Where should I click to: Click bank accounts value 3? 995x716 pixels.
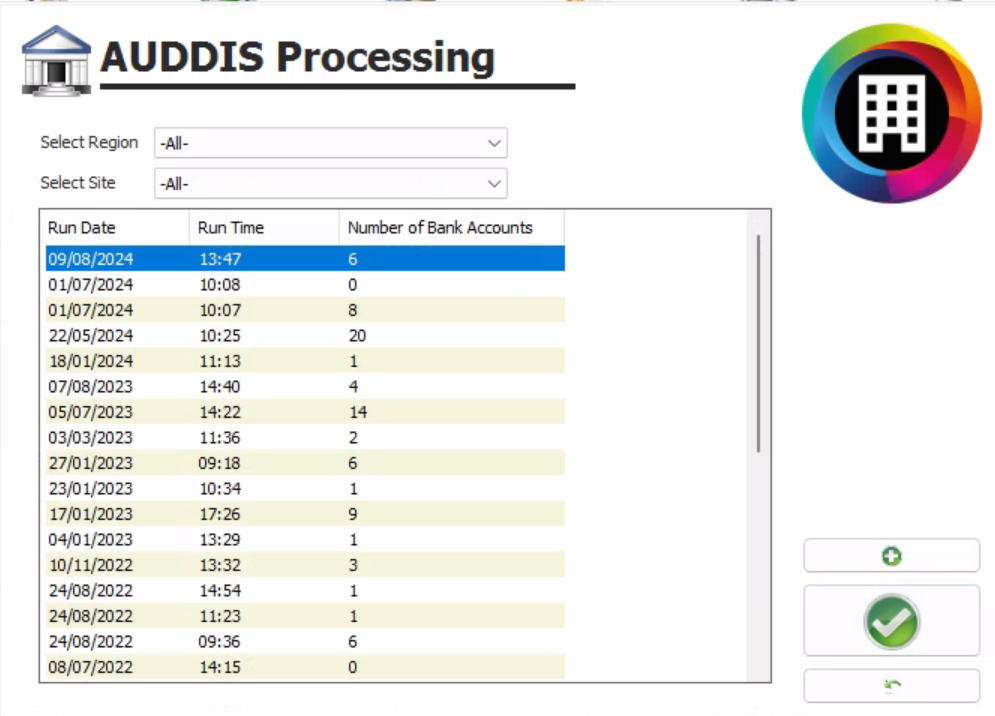353,565
